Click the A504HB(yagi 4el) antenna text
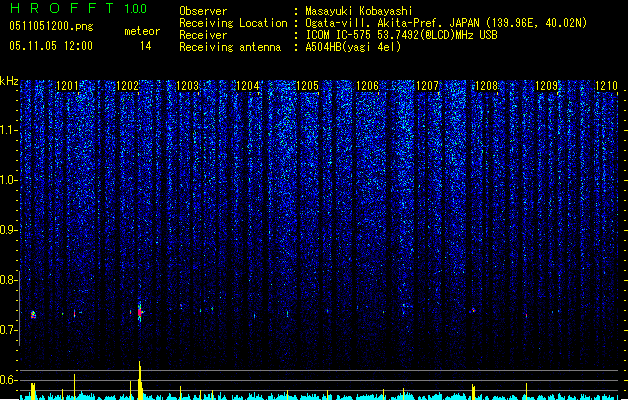 [353, 47]
